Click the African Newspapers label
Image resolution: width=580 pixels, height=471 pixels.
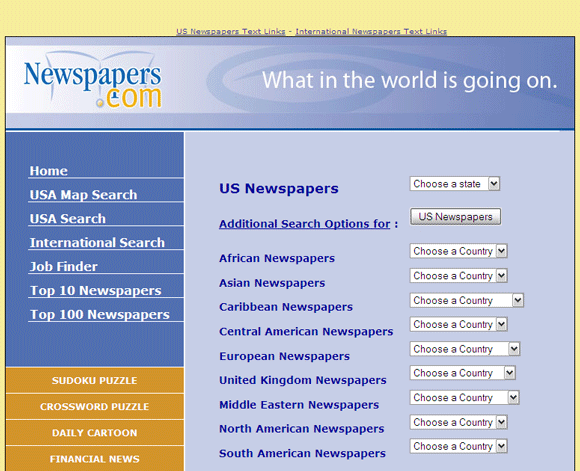(277, 258)
